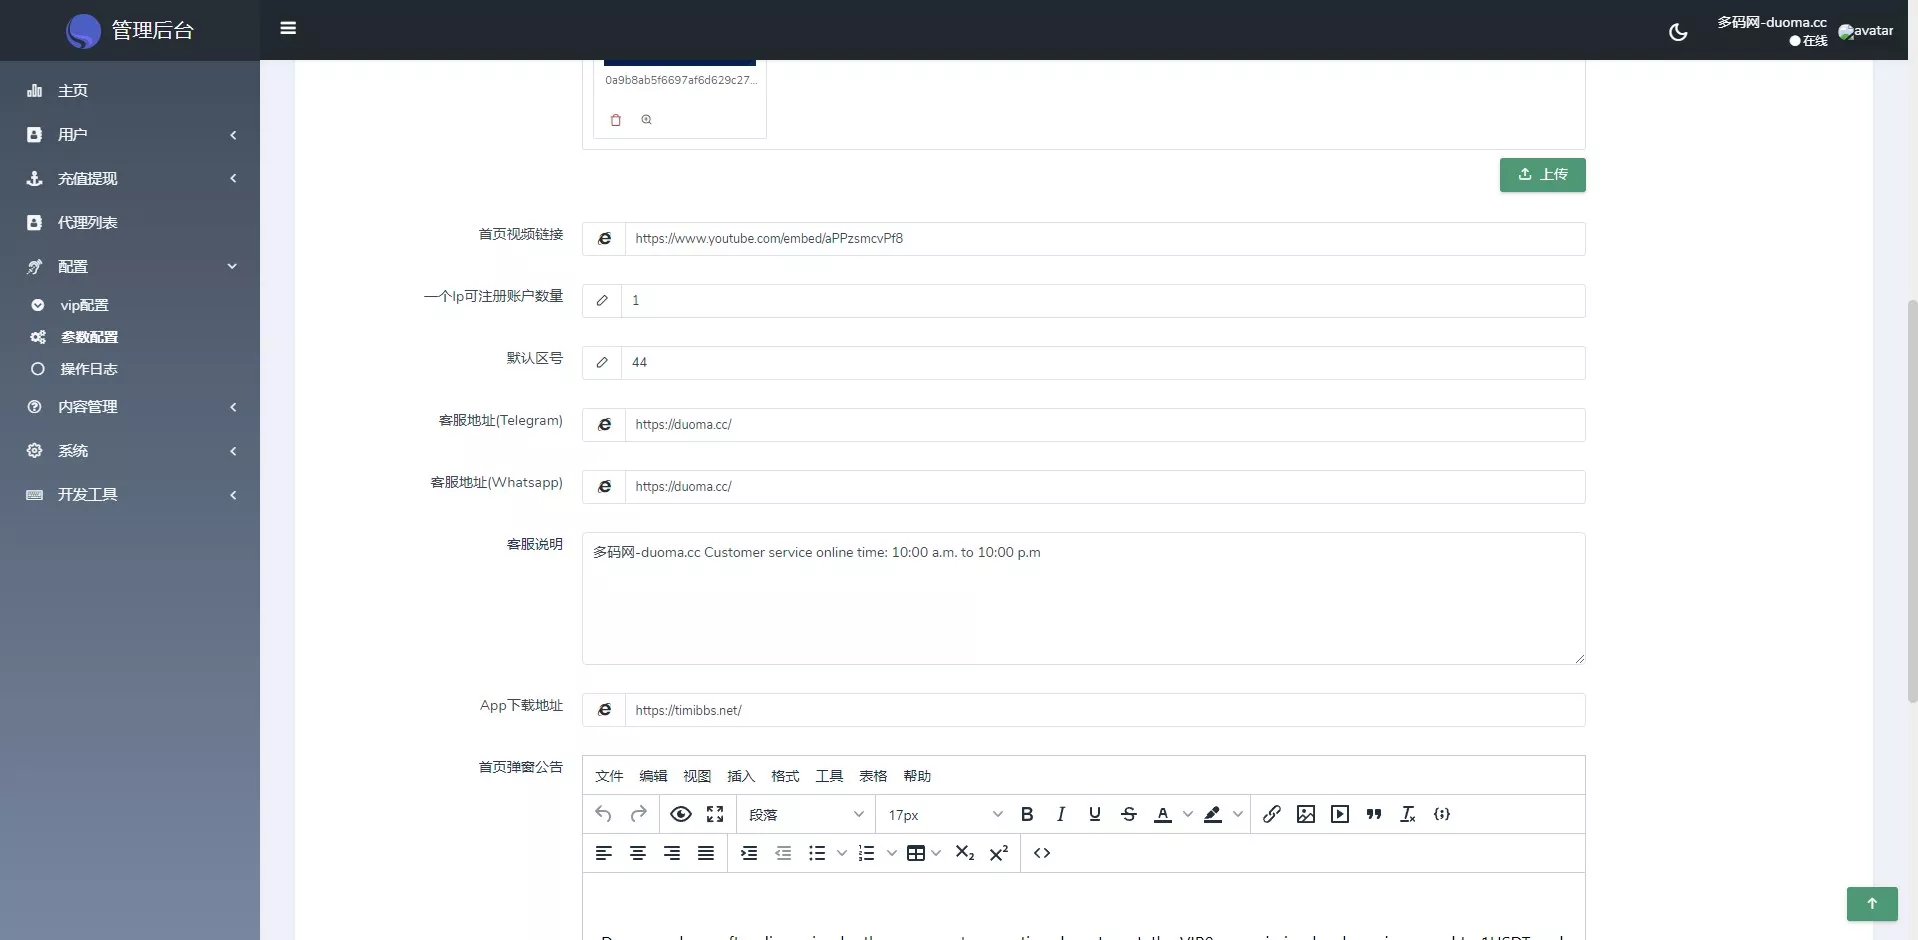1918x940 pixels.
Task: Enter fullscreen mode in the editor
Action: (715, 814)
